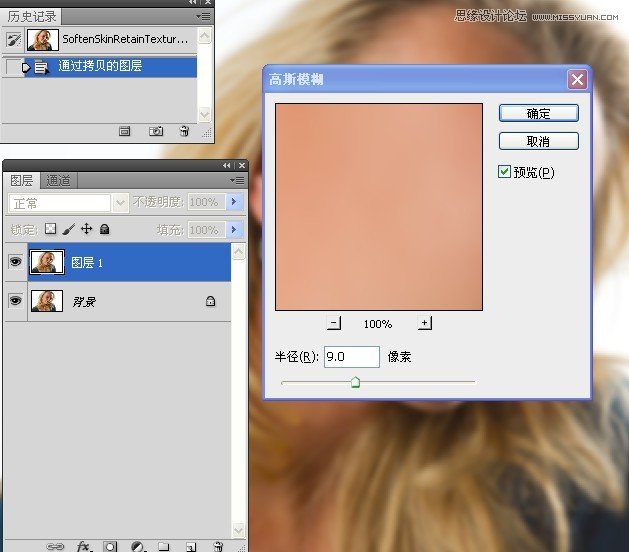Create new layer icon
Image resolution: width=629 pixels, height=552 pixels.
(x=191, y=546)
